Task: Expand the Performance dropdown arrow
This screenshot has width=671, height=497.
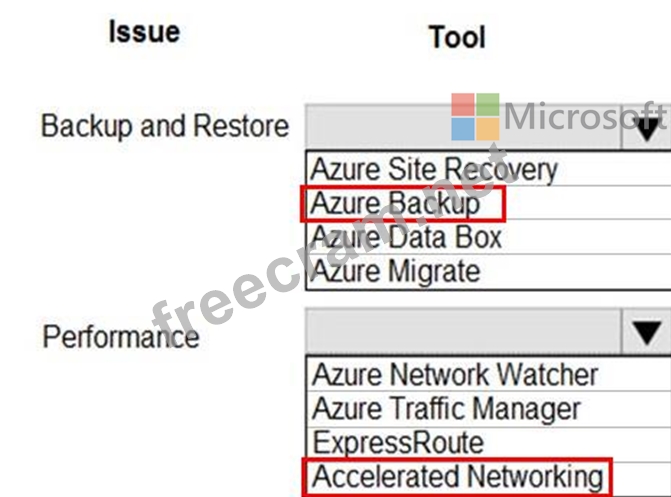Action: coord(647,330)
